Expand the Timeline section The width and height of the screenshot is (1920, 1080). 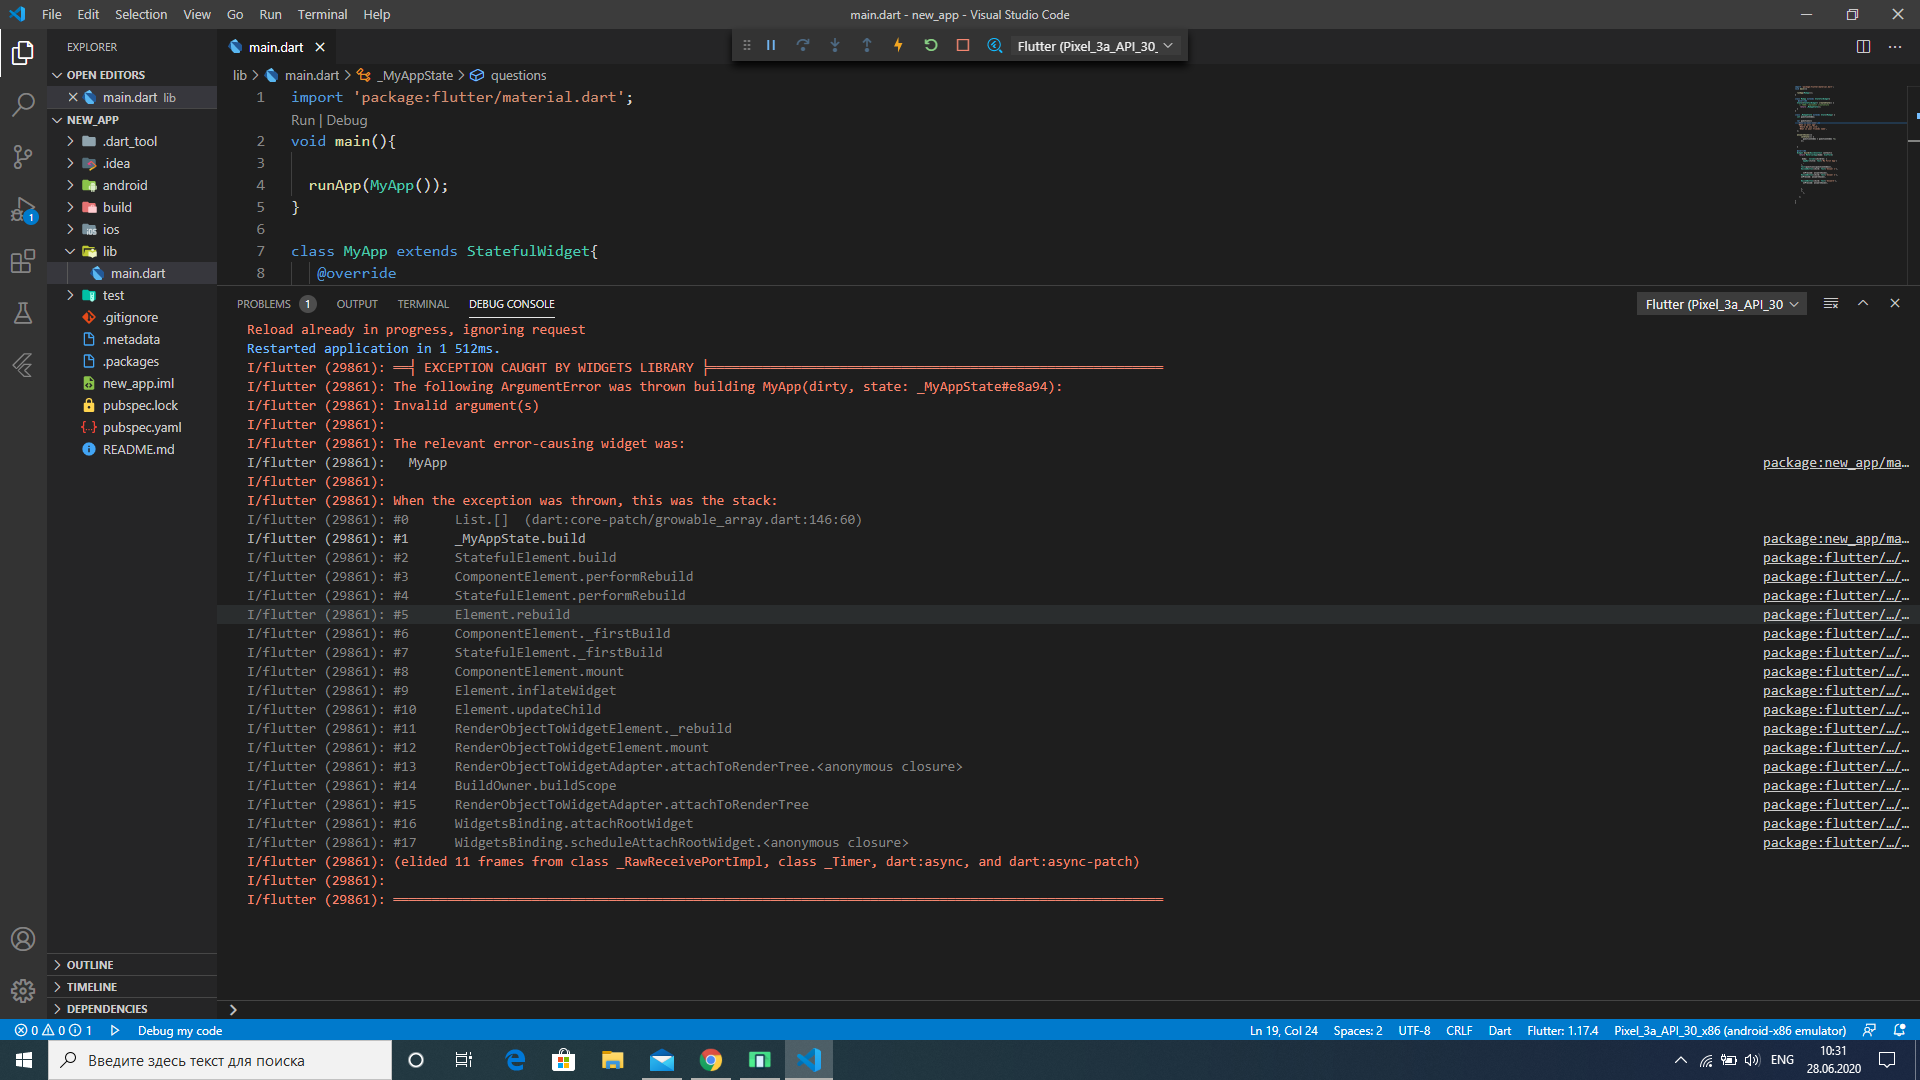coord(132,987)
